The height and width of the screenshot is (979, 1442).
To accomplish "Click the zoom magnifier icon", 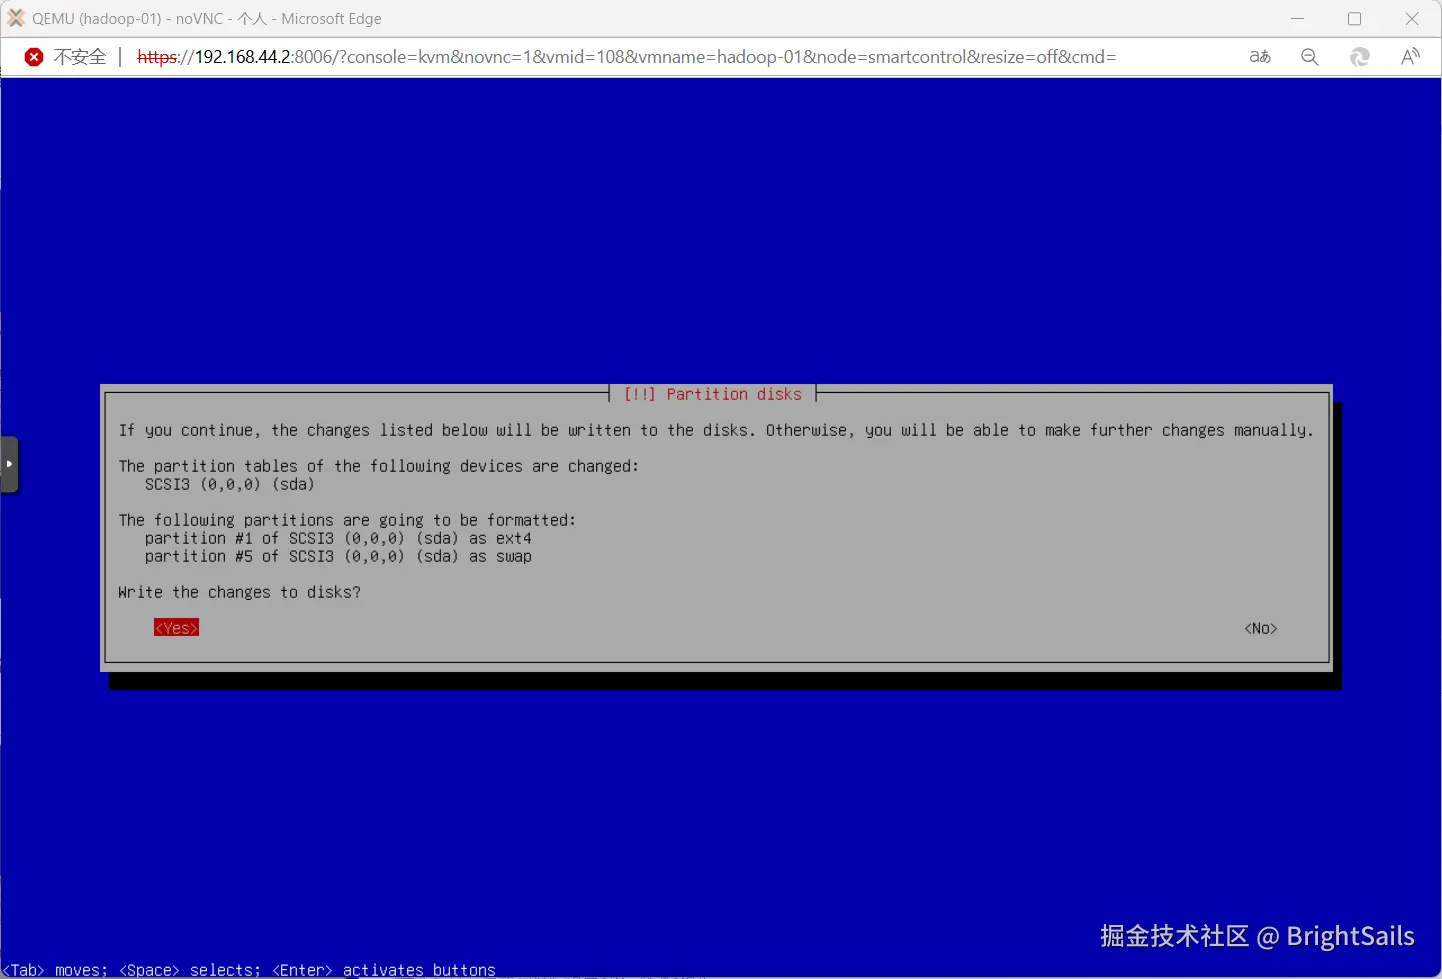I will coord(1310,57).
